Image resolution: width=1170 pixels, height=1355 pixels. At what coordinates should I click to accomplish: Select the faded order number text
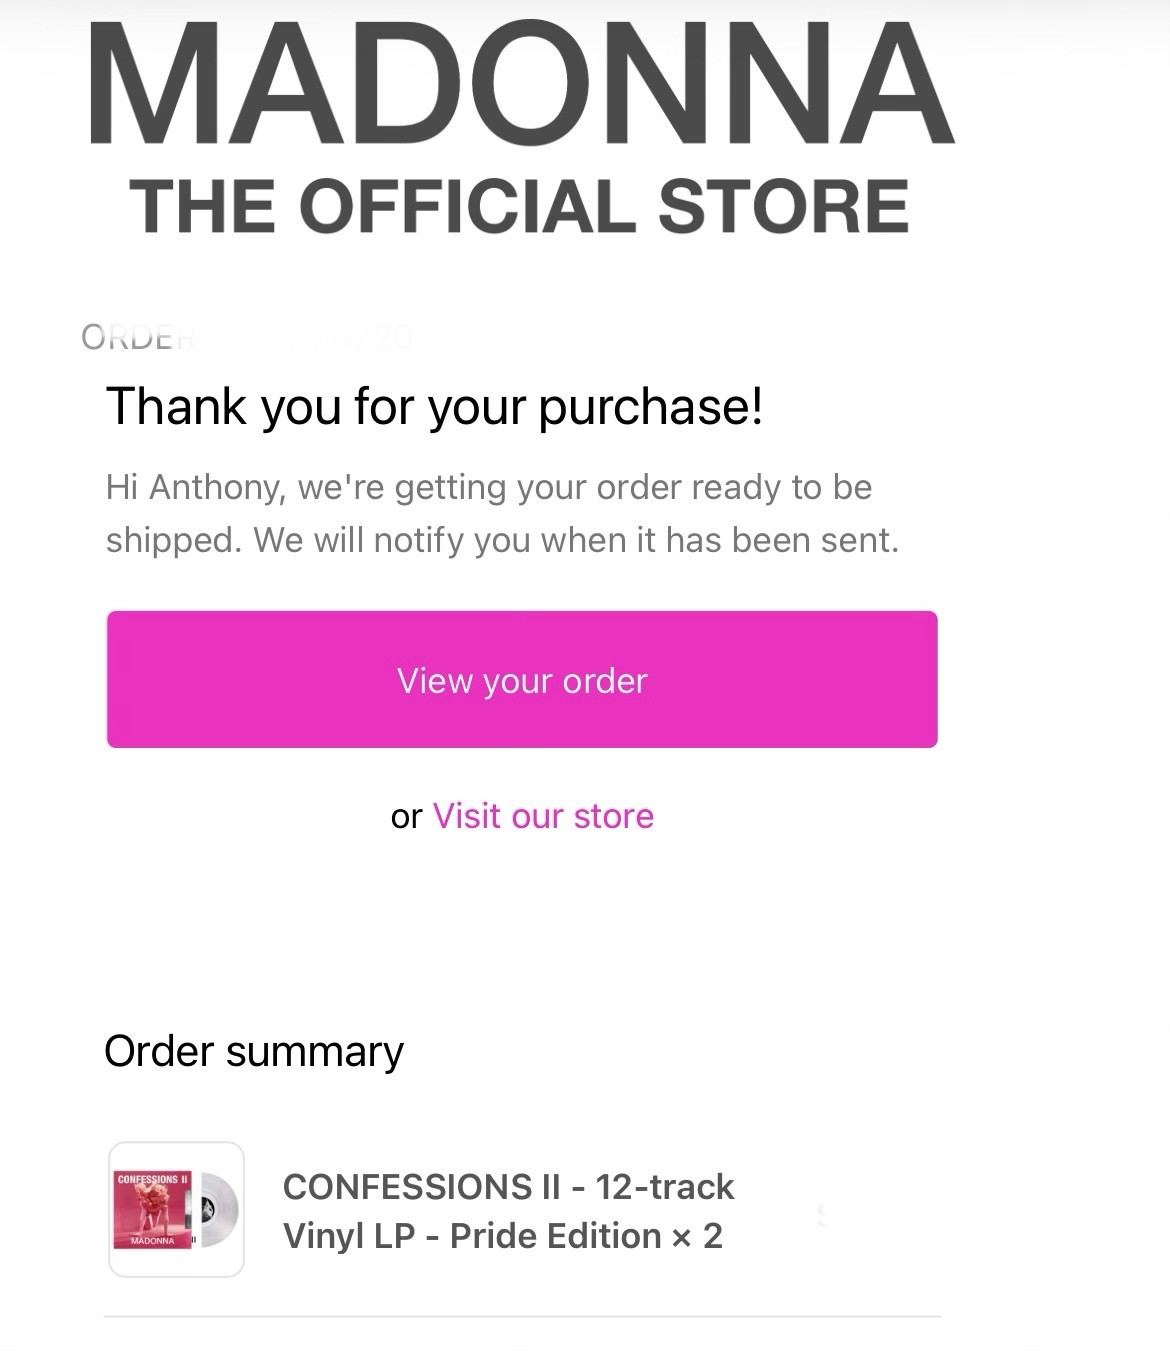(246, 336)
